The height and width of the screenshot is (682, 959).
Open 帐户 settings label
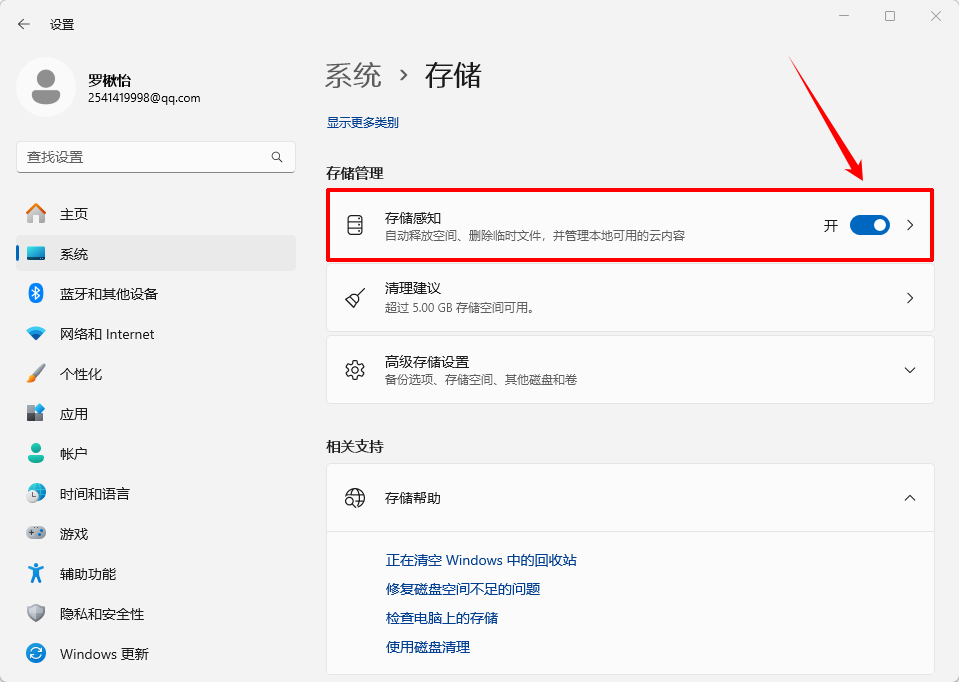[74, 453]
